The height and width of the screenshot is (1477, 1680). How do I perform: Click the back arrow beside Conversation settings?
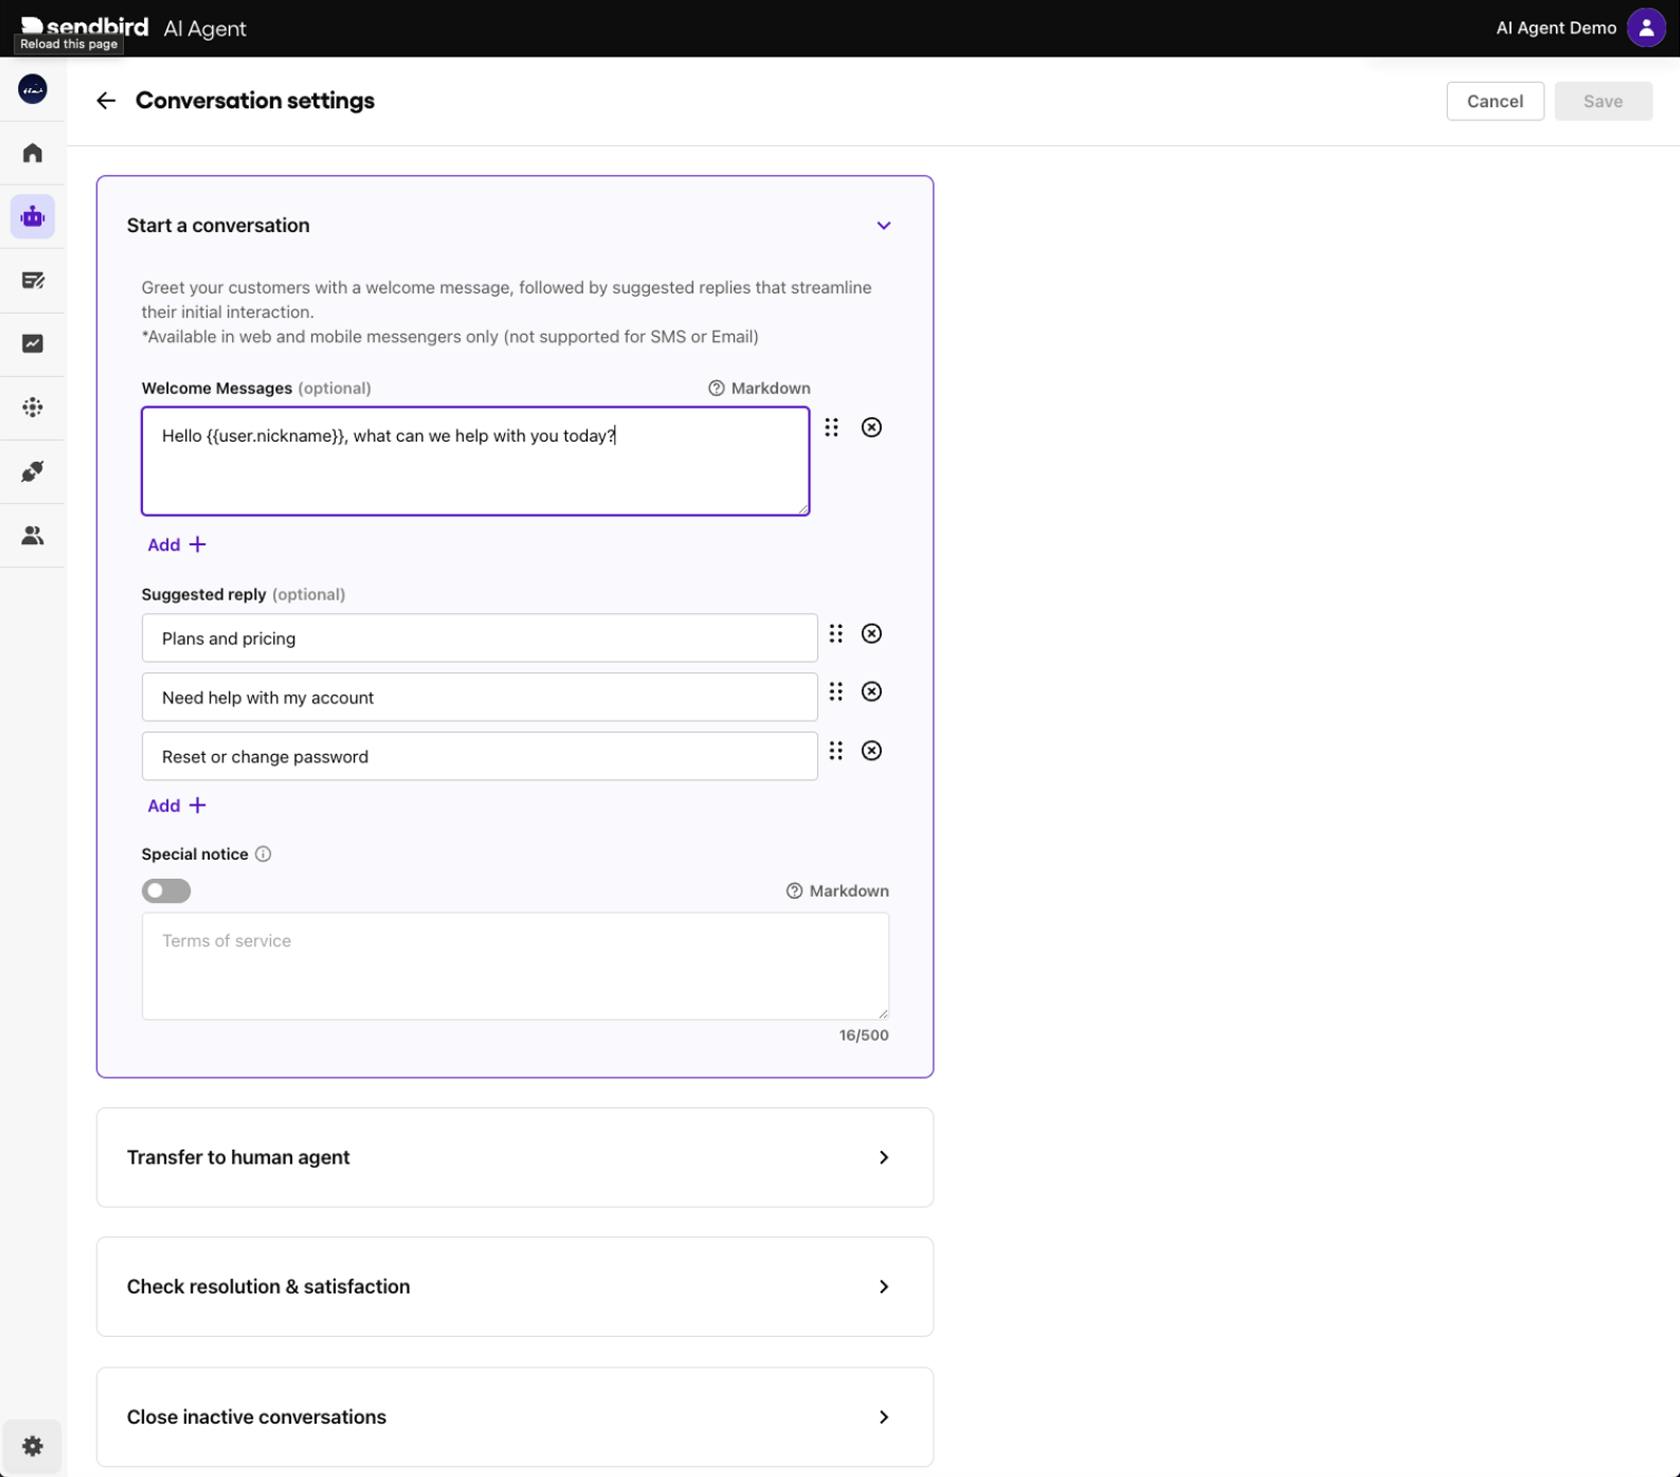point(106,101)
